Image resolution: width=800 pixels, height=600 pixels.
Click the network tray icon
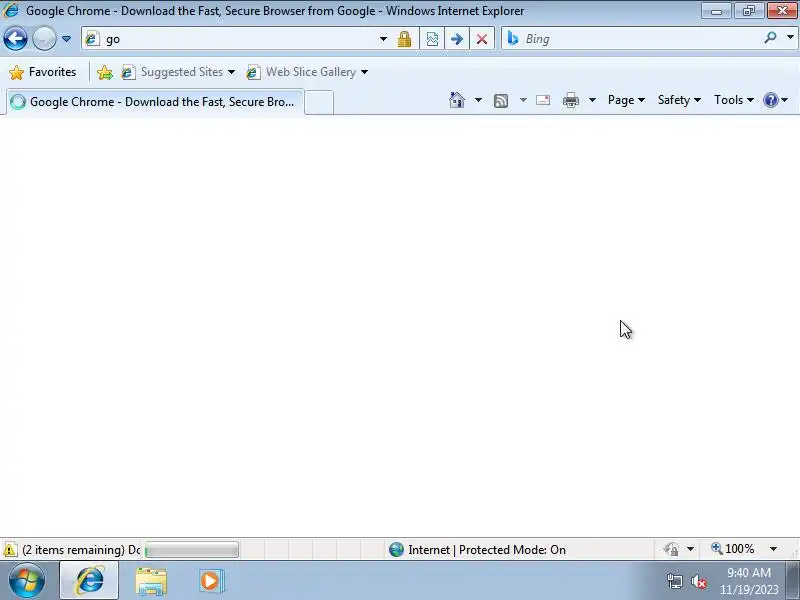coord(674,581)
